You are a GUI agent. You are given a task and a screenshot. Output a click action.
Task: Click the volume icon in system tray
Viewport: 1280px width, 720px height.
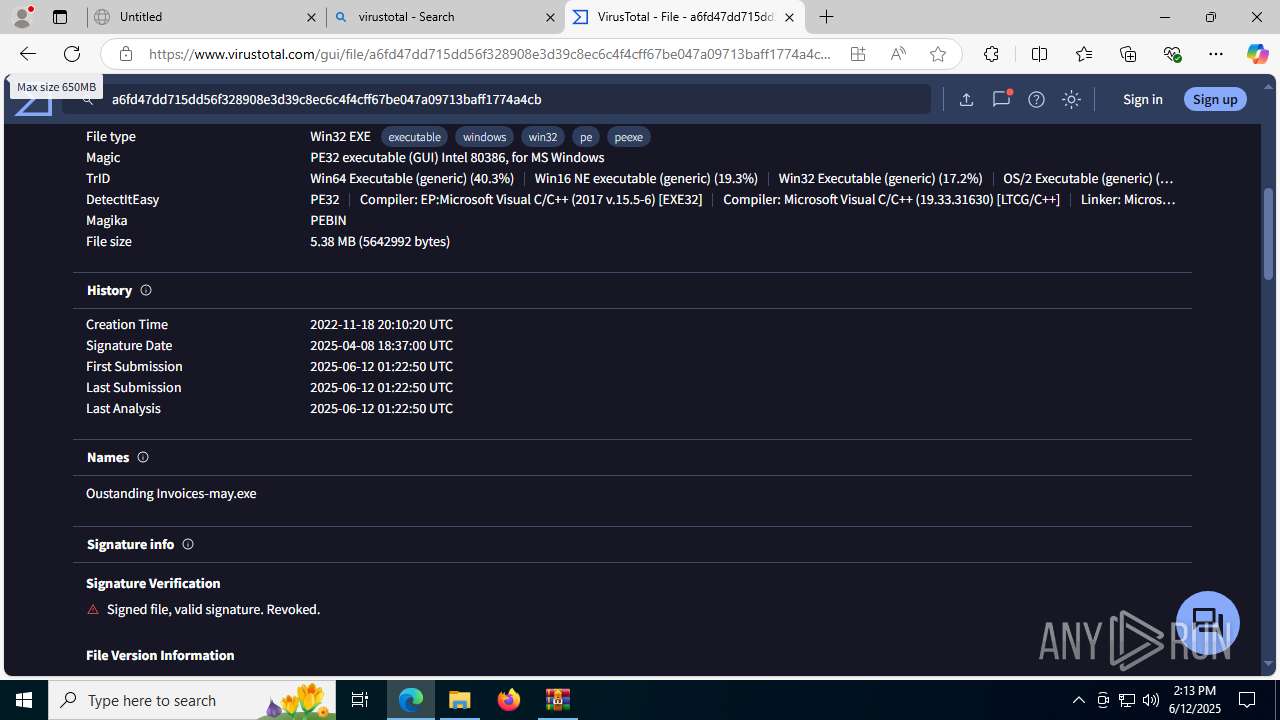coord(1150,700)
